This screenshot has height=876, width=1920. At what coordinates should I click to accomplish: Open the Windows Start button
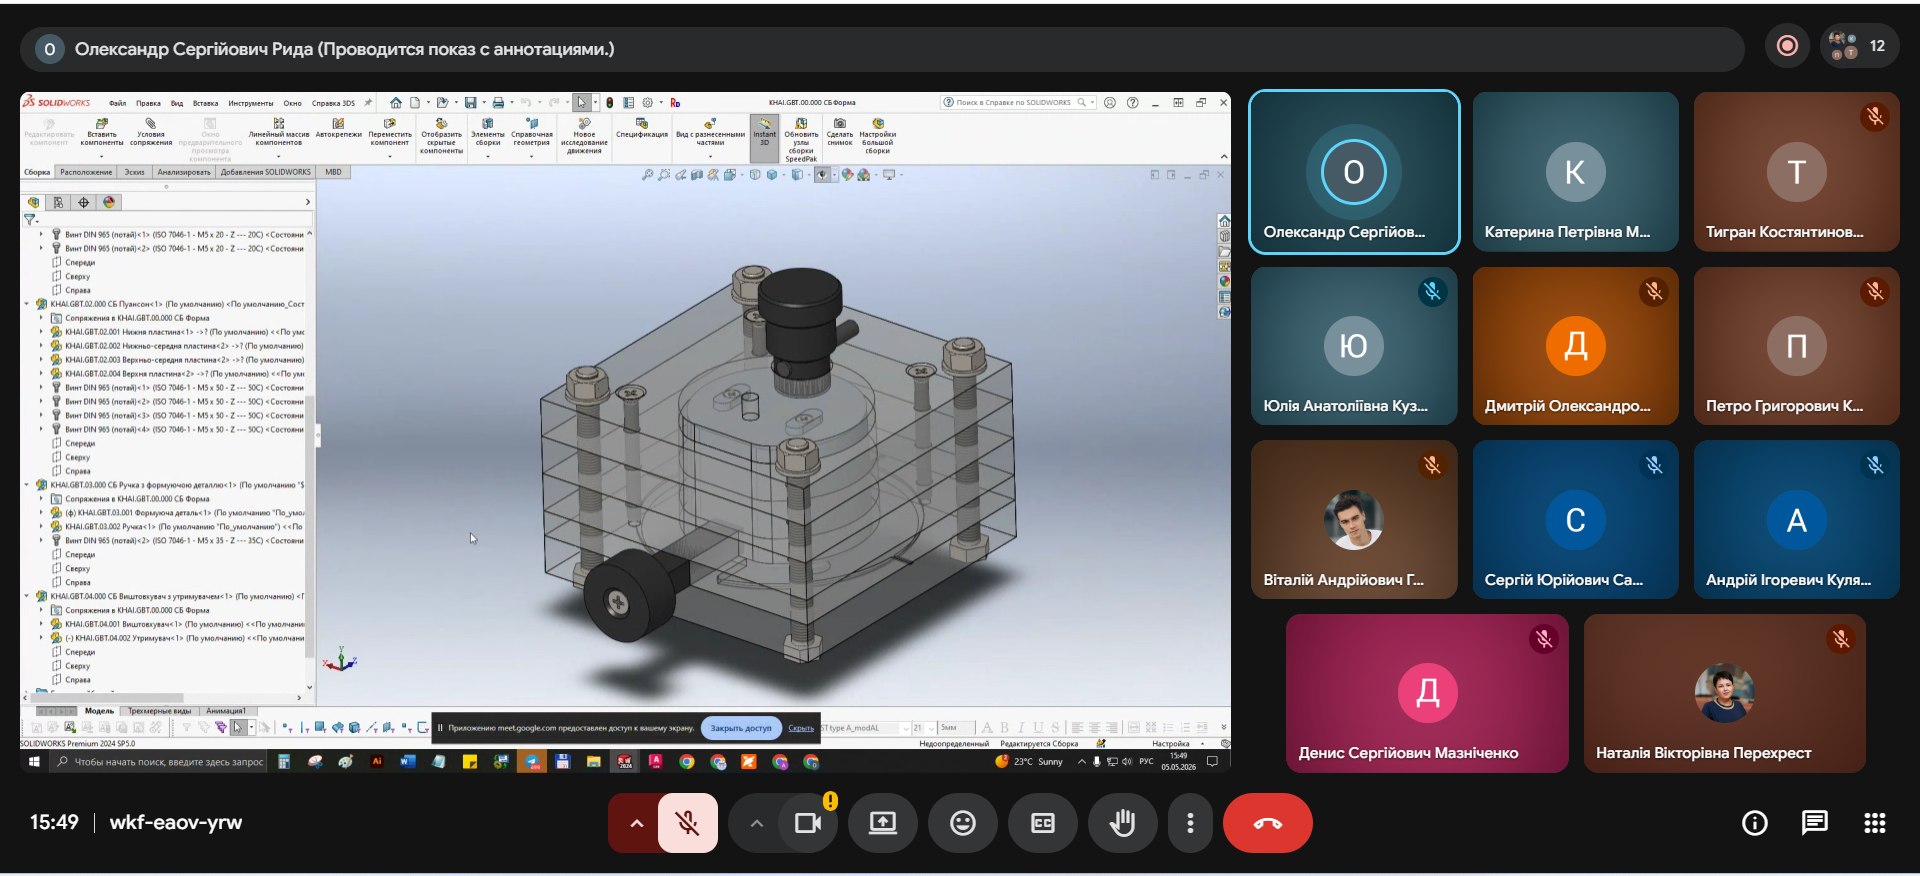tap(34, 762)
